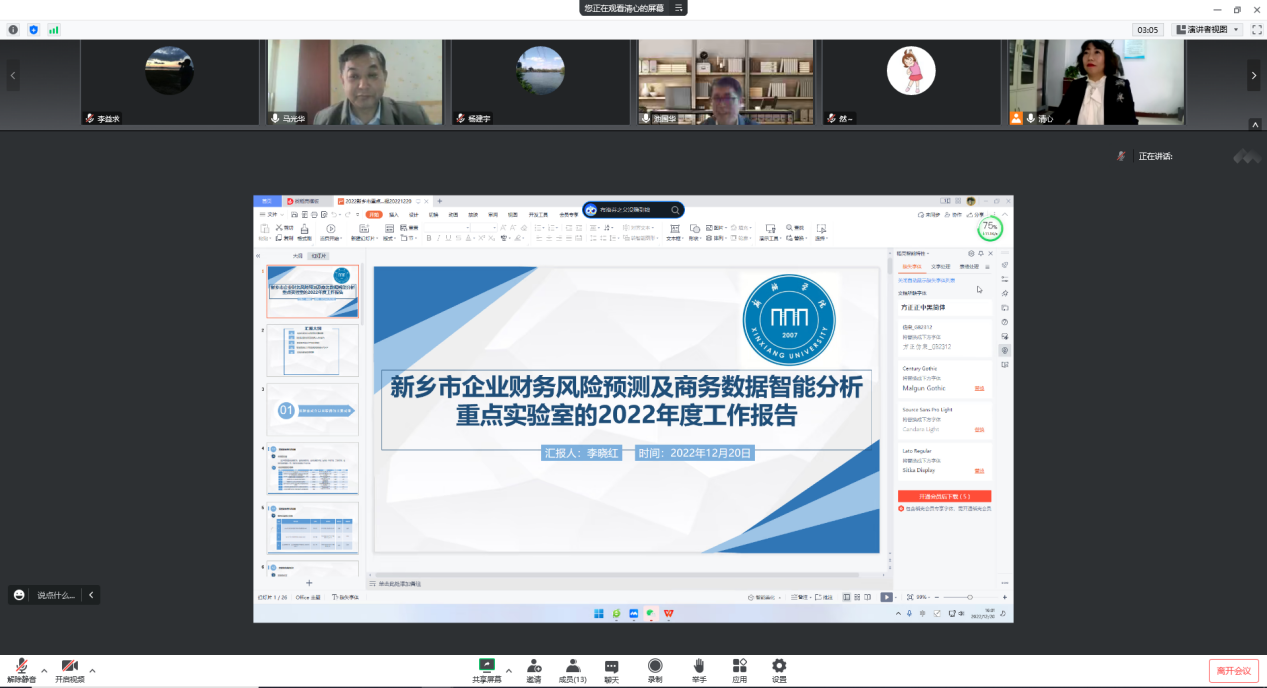The width and height of the screenshot is (1267, 688).
Task: Click the meeting info icon at top-left
Action: (x=13, y=30)
